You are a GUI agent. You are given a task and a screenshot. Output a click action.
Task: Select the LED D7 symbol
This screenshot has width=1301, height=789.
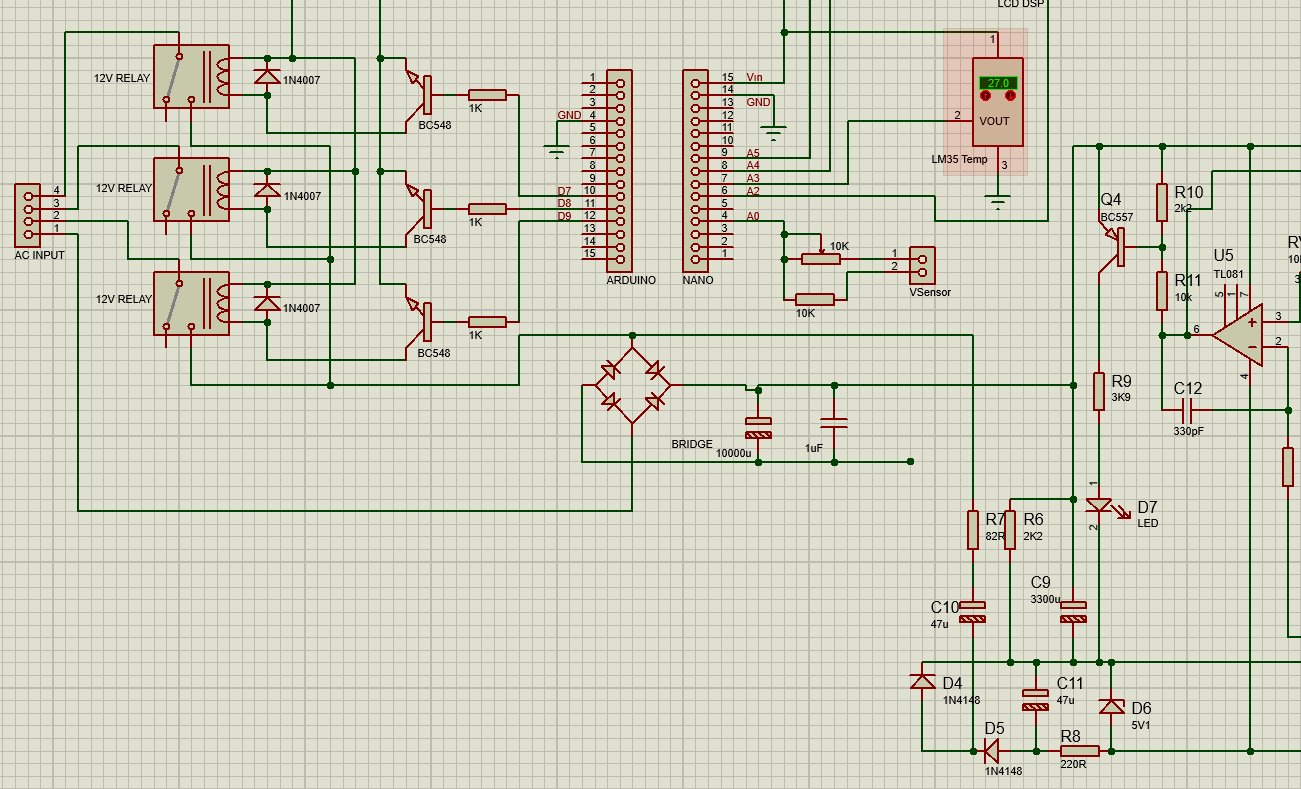(1099, 506)
